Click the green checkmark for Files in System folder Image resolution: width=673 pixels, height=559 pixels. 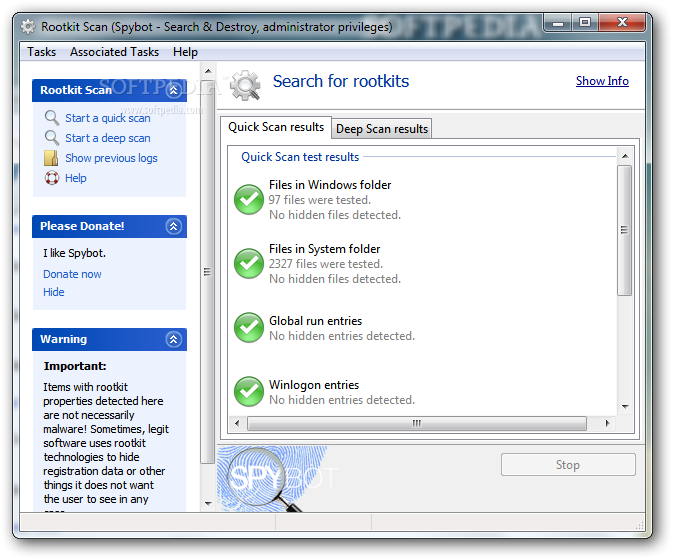pos(249,264)
